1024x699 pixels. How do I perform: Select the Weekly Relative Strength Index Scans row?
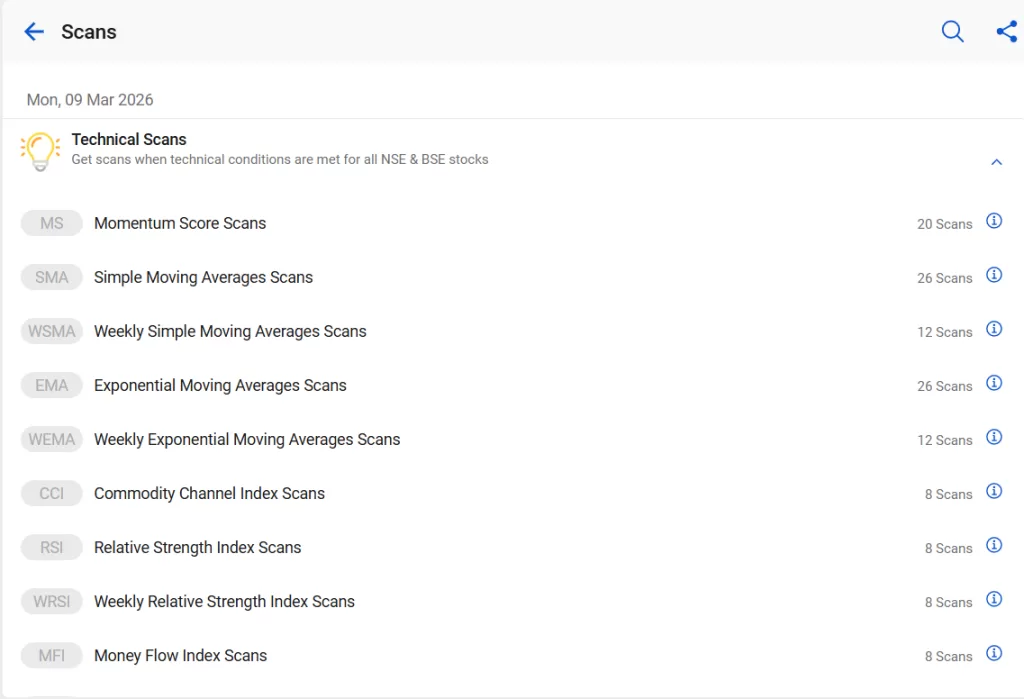pos(224,602)
